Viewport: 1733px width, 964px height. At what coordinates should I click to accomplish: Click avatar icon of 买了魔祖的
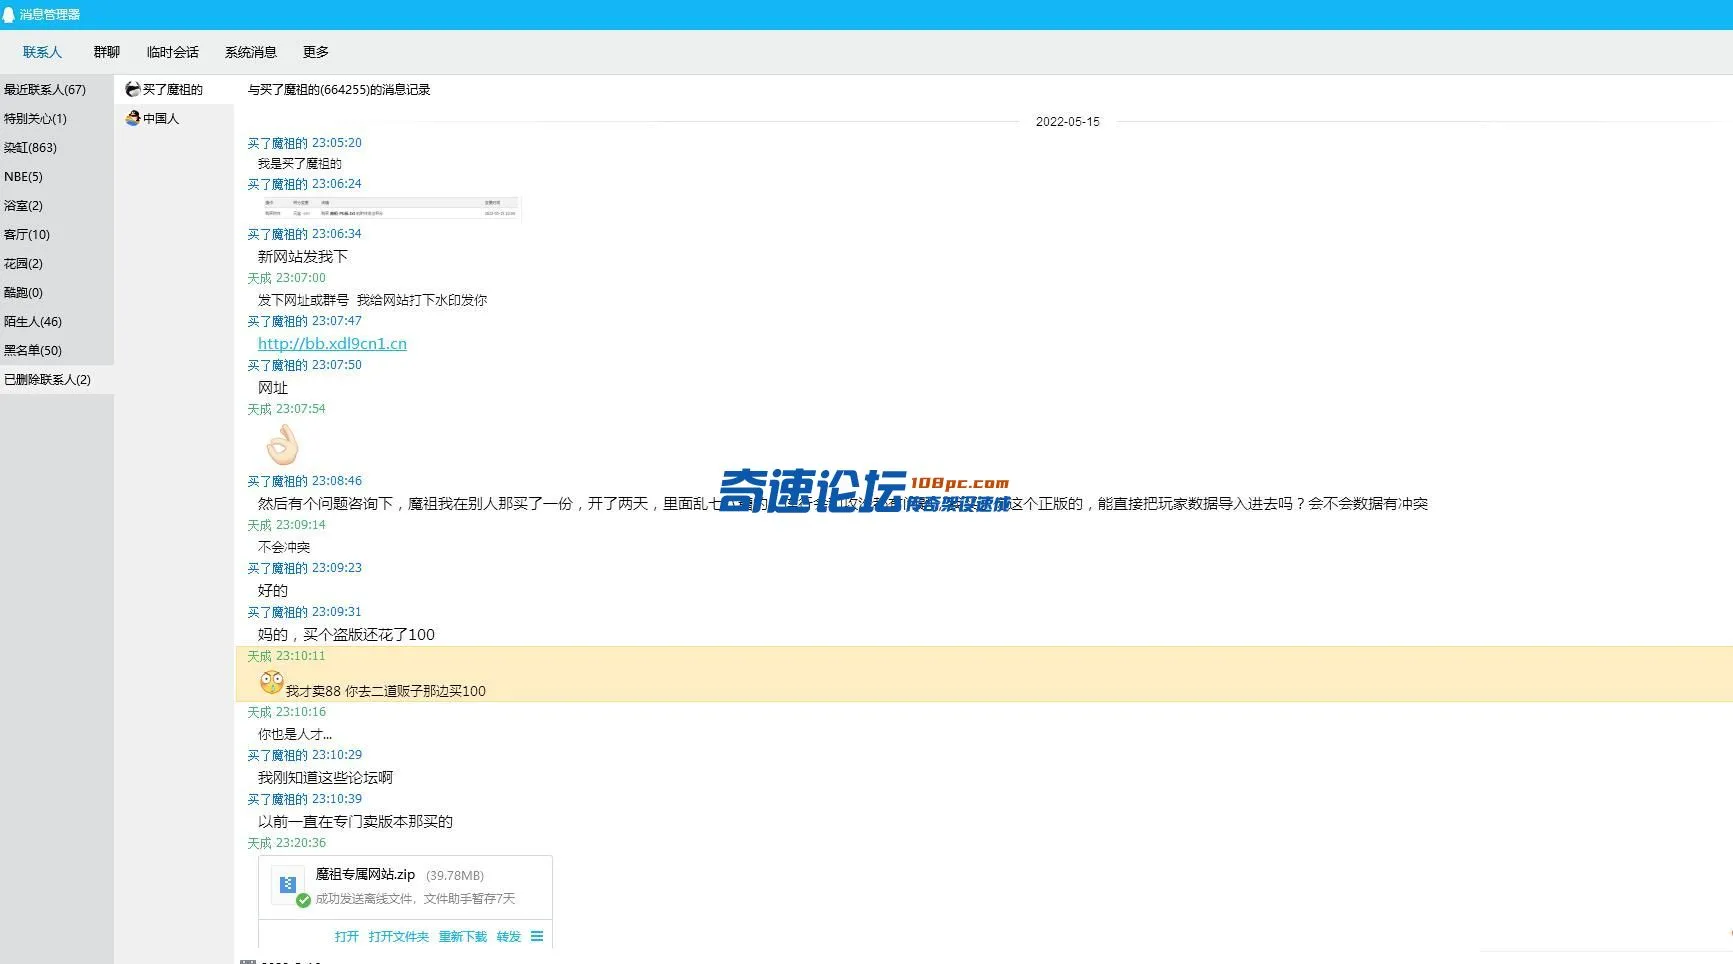tap(132, 89)
